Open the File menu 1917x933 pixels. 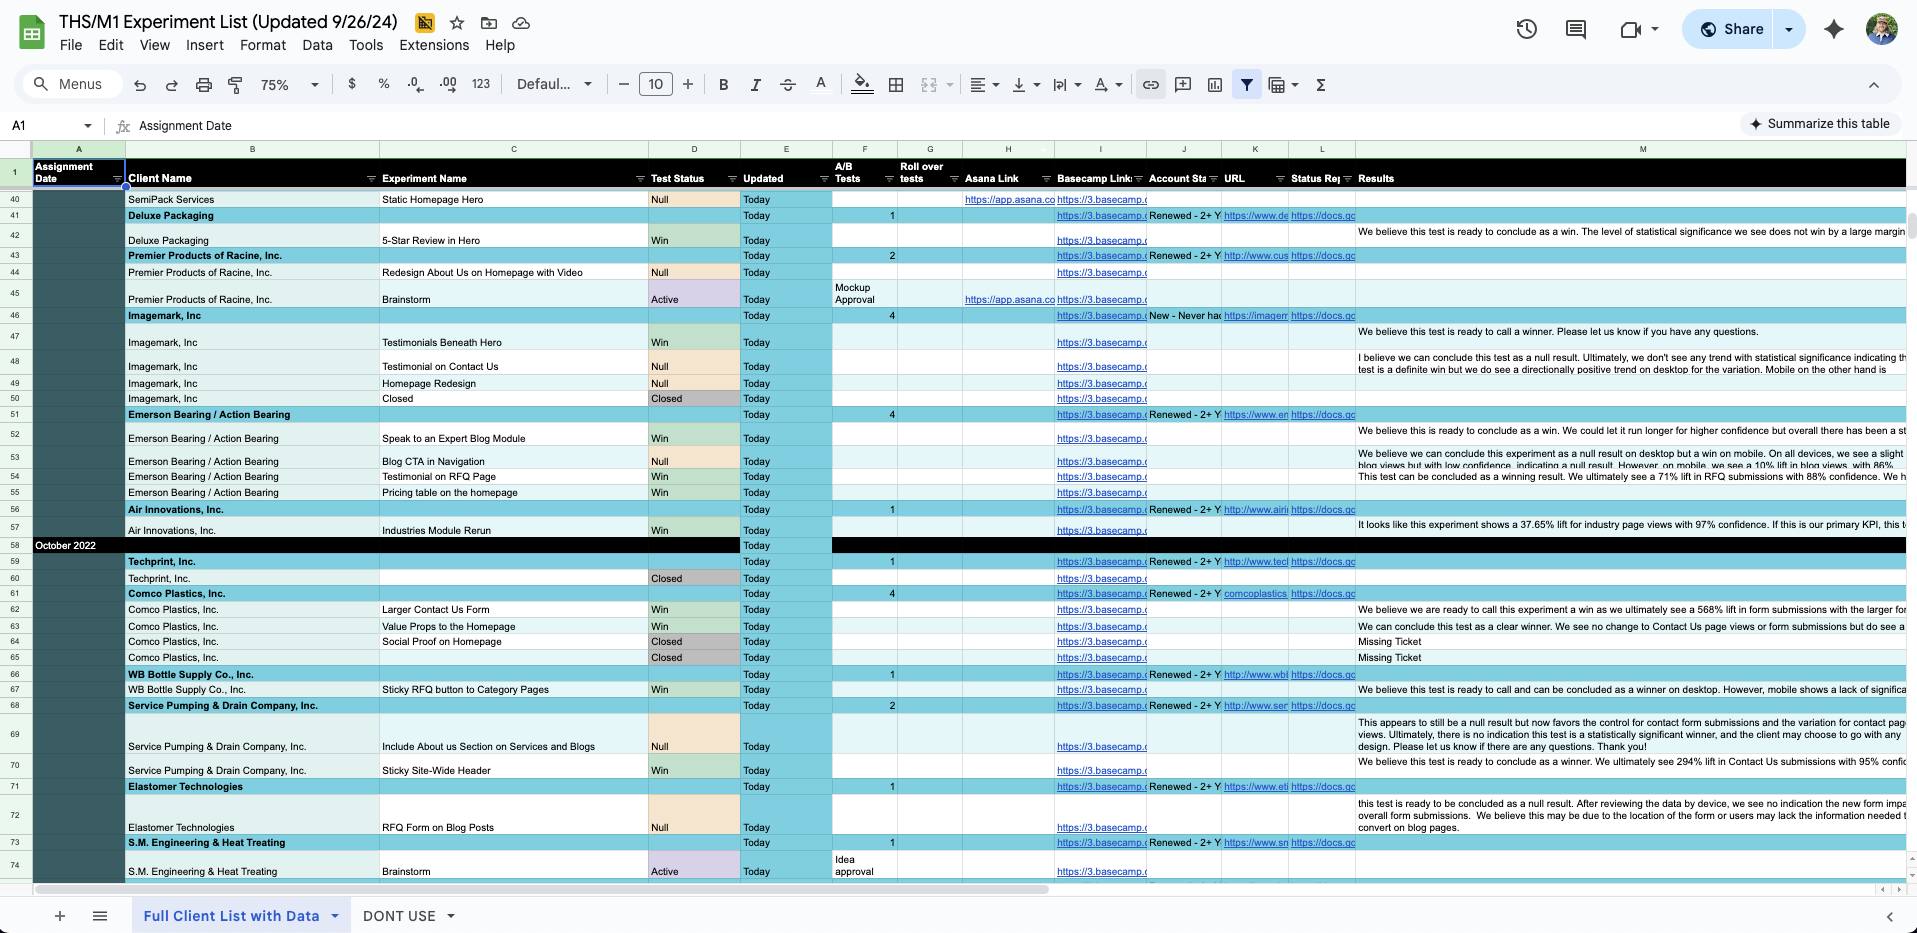(x=71, y=45)
